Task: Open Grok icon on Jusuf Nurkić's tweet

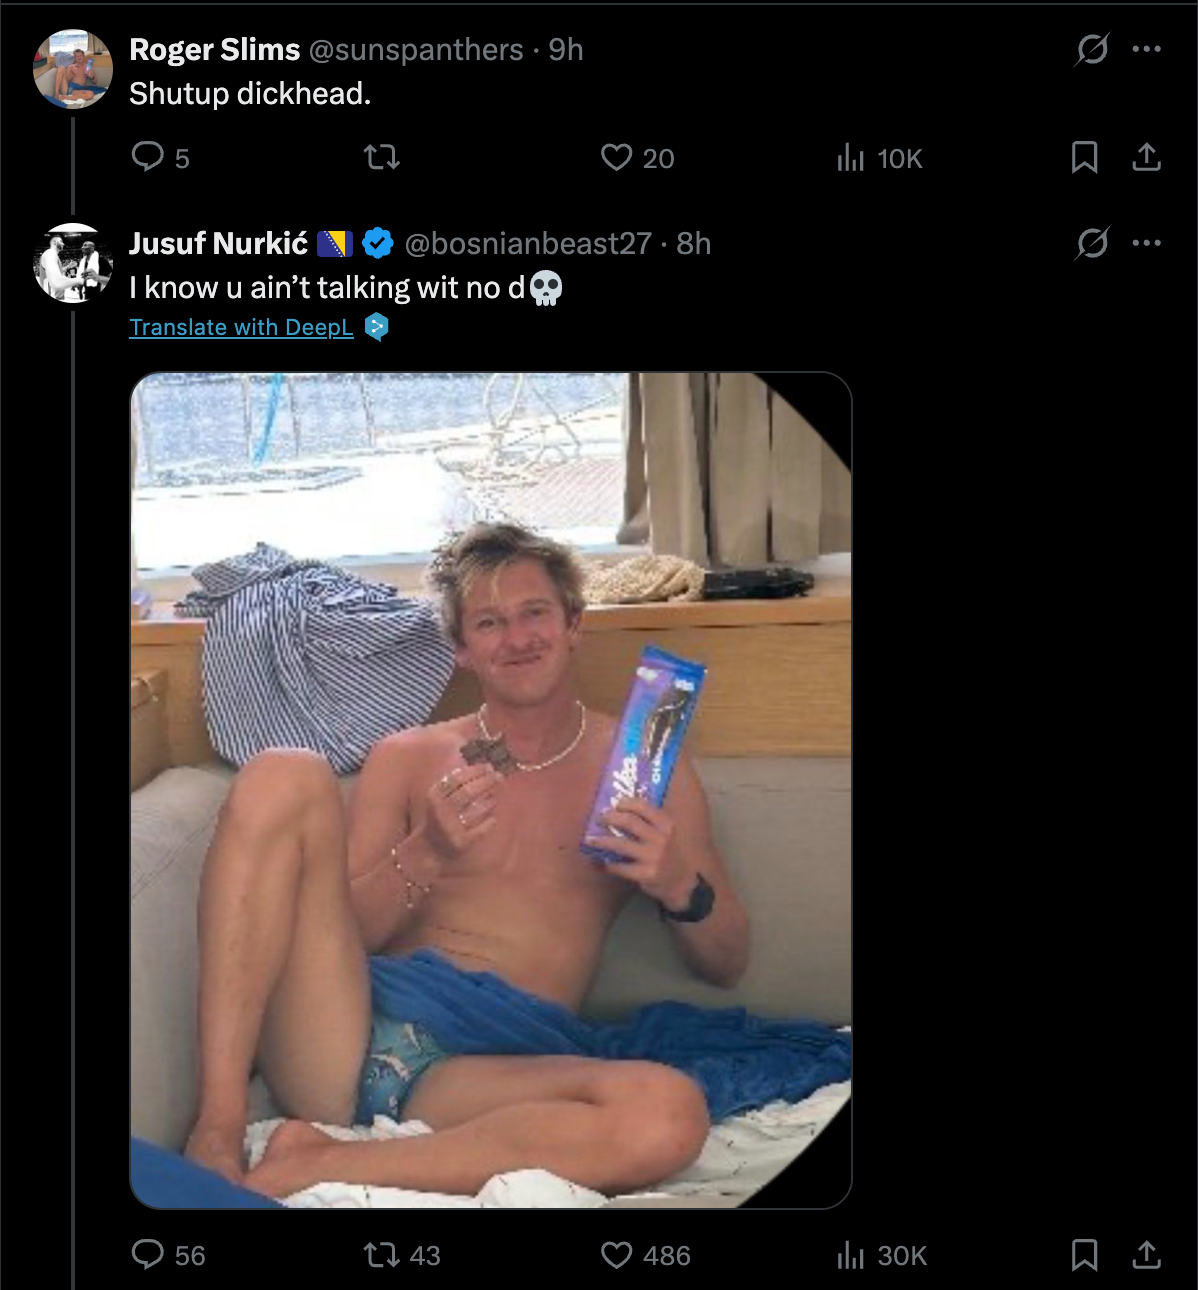Action: (1092, 242)
